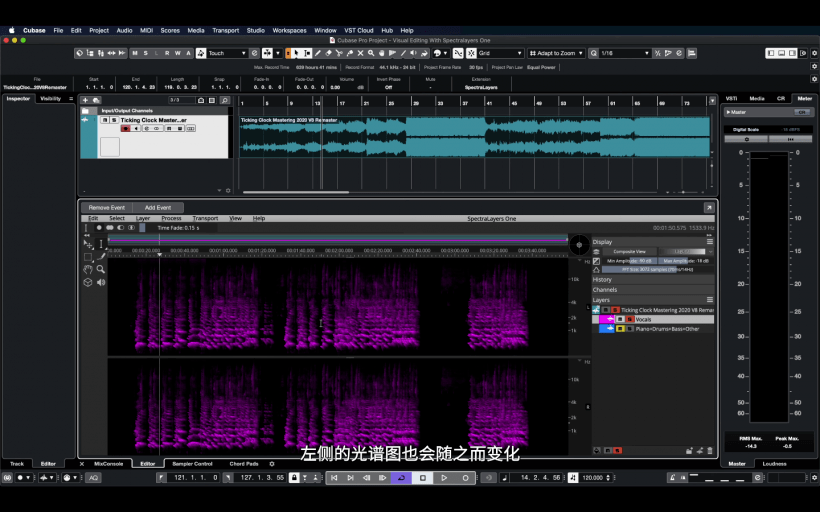Switch to the Visibility tab

point(51,98)
